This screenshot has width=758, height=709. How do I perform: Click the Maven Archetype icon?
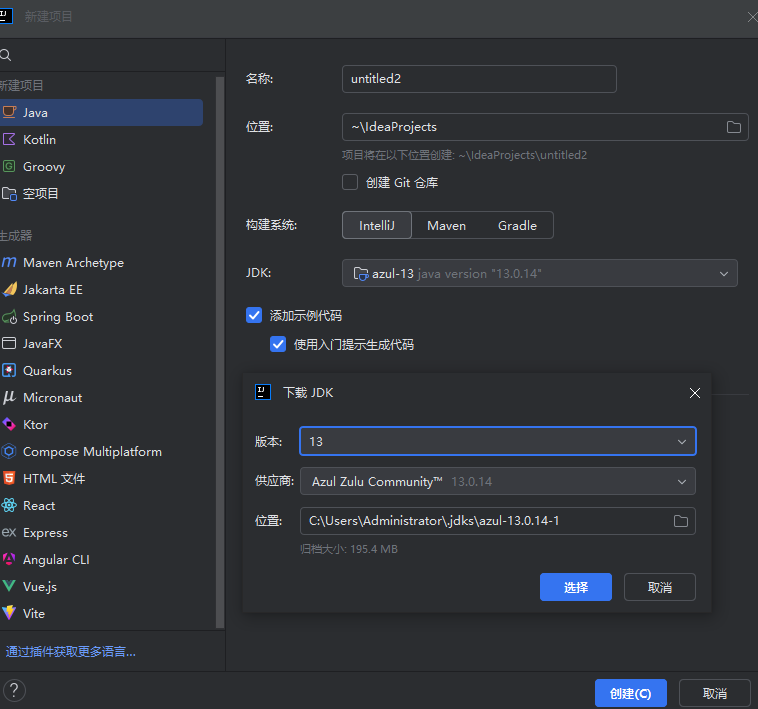click(x=9, y=262)
